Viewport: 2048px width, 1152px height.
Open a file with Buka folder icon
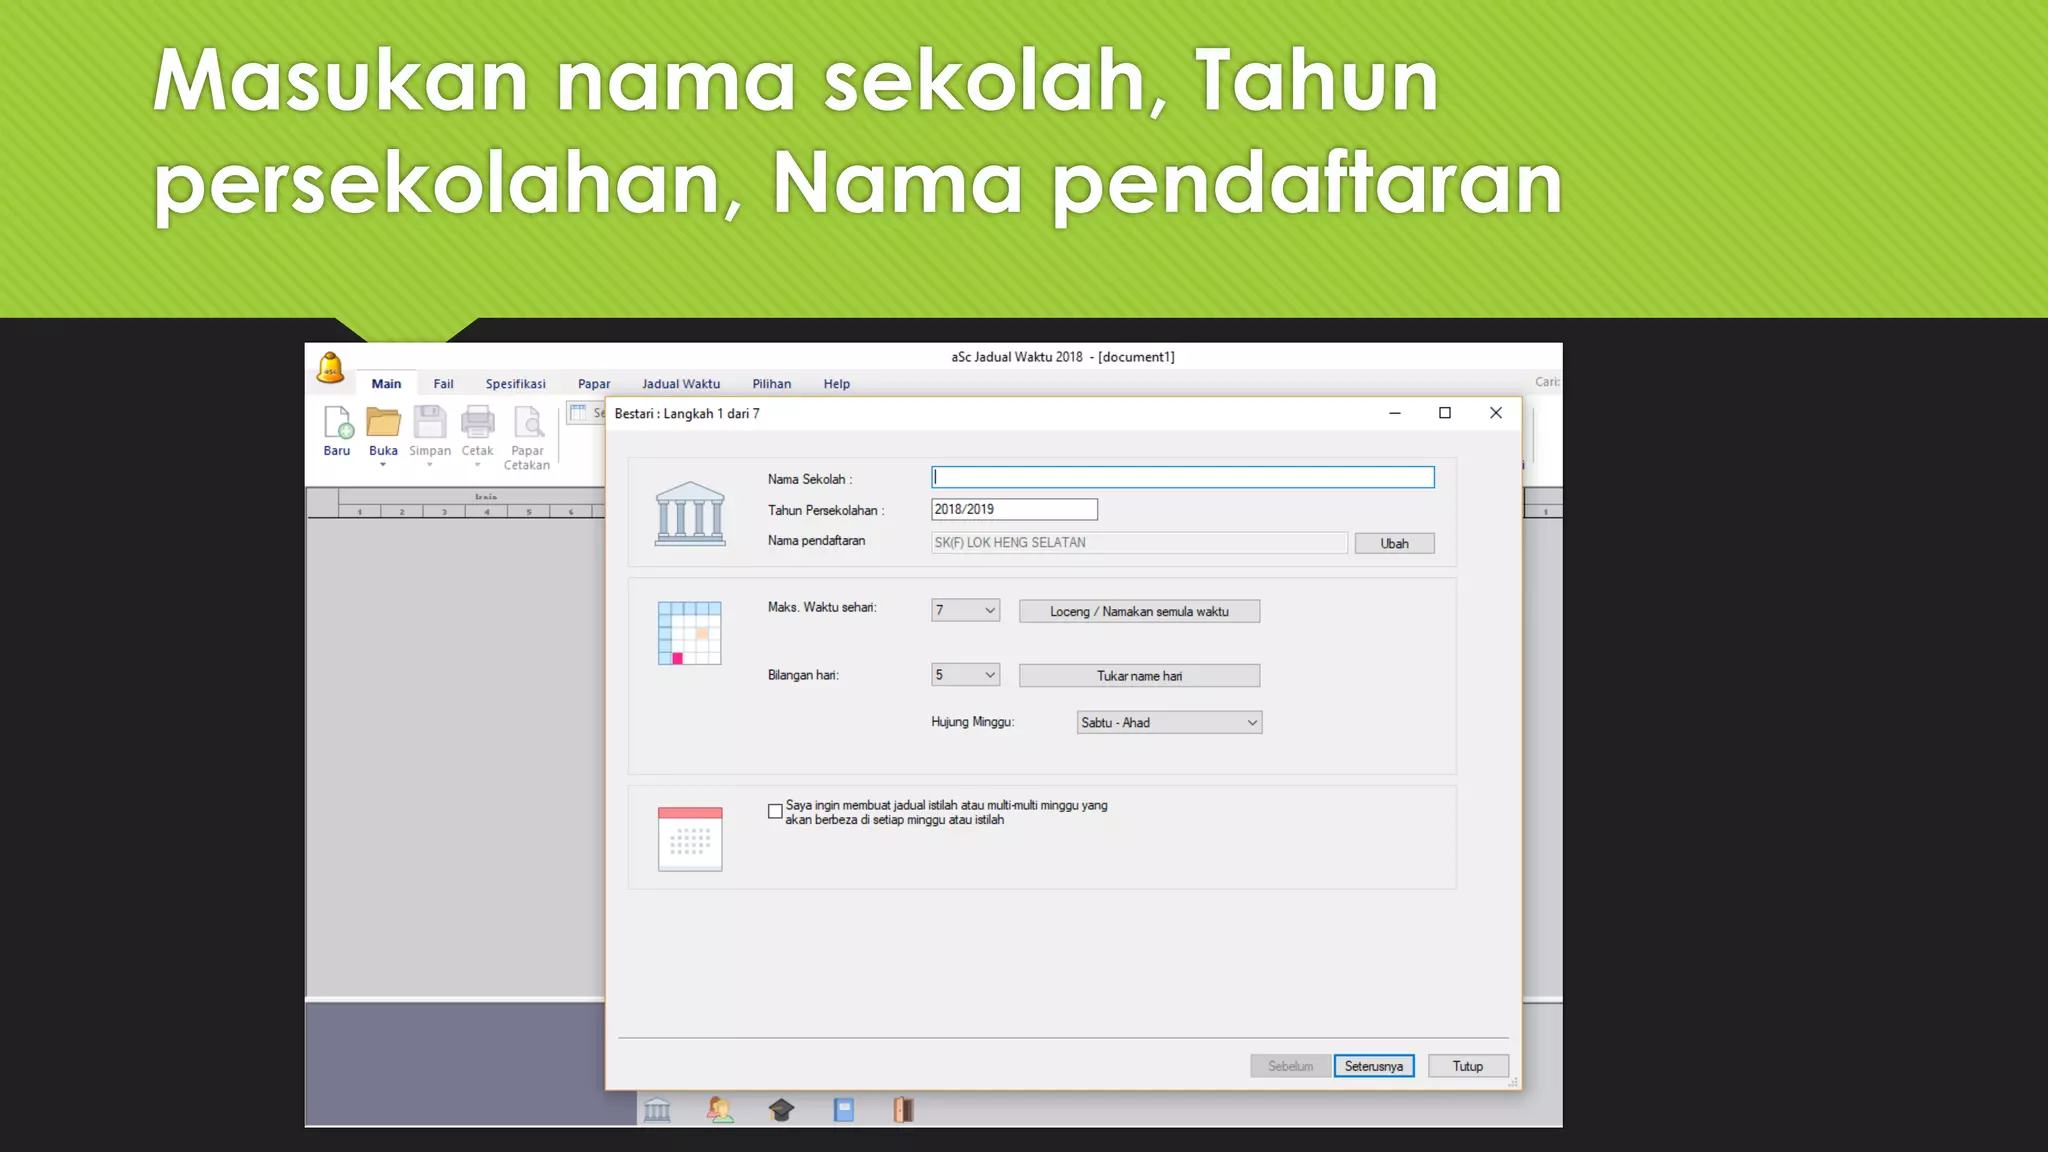[x=383, y=422]
